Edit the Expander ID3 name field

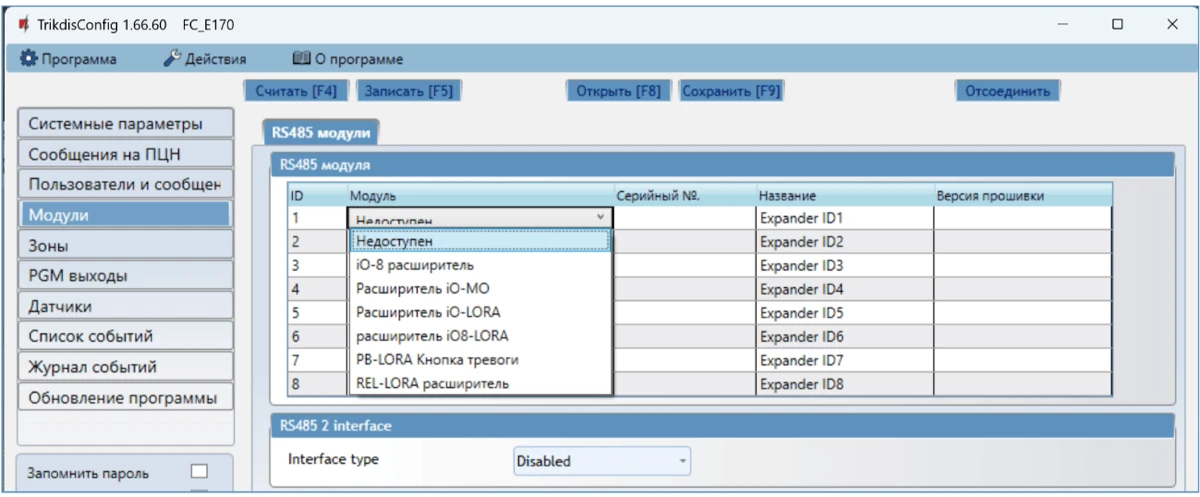[x=843, y=265]
